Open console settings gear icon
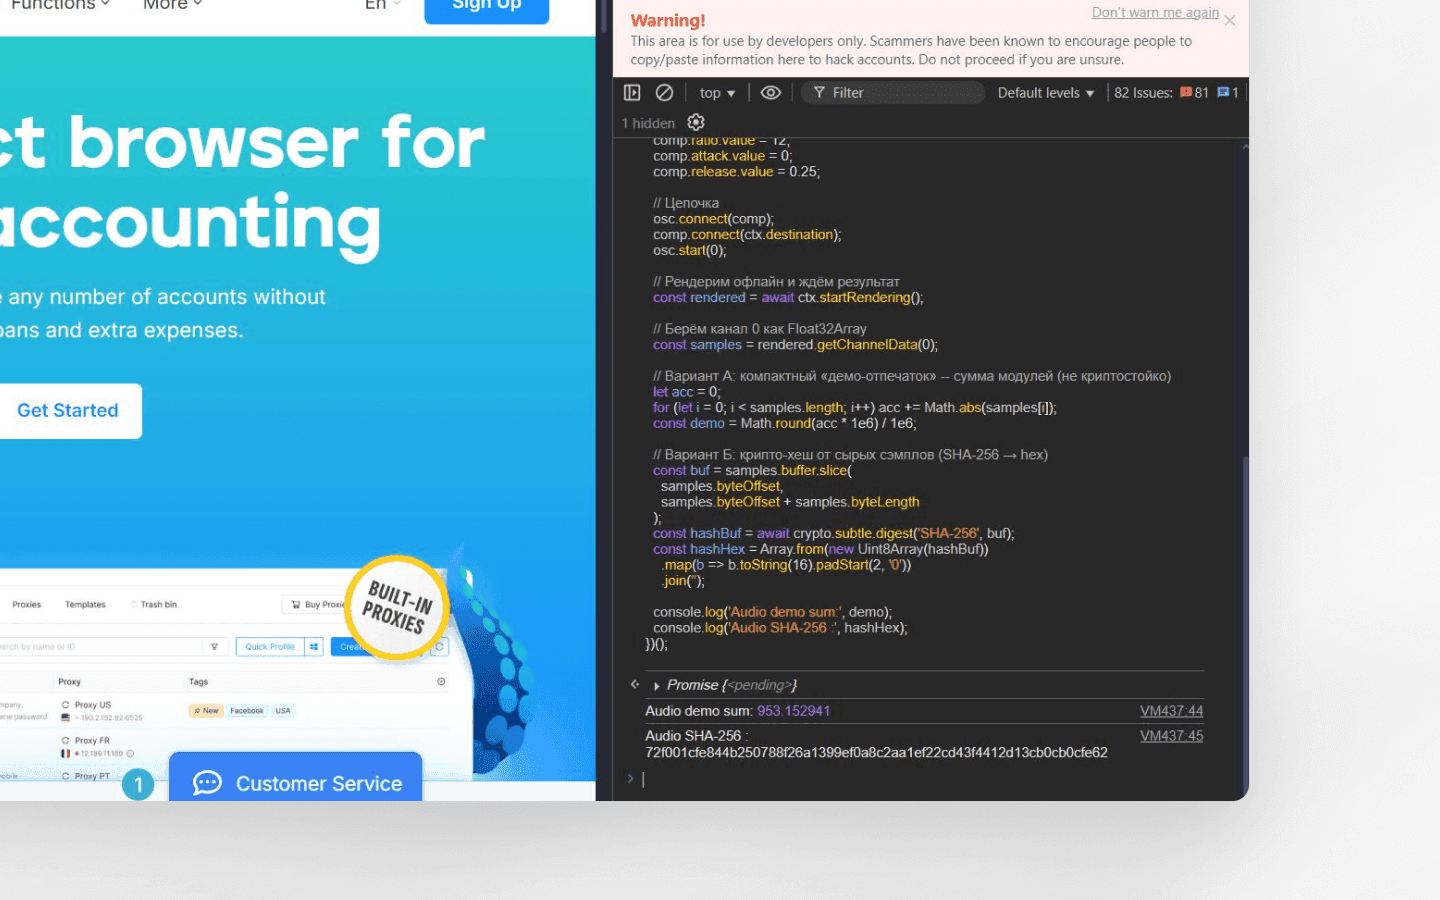1440x900 pixels. tap(696, 122)
